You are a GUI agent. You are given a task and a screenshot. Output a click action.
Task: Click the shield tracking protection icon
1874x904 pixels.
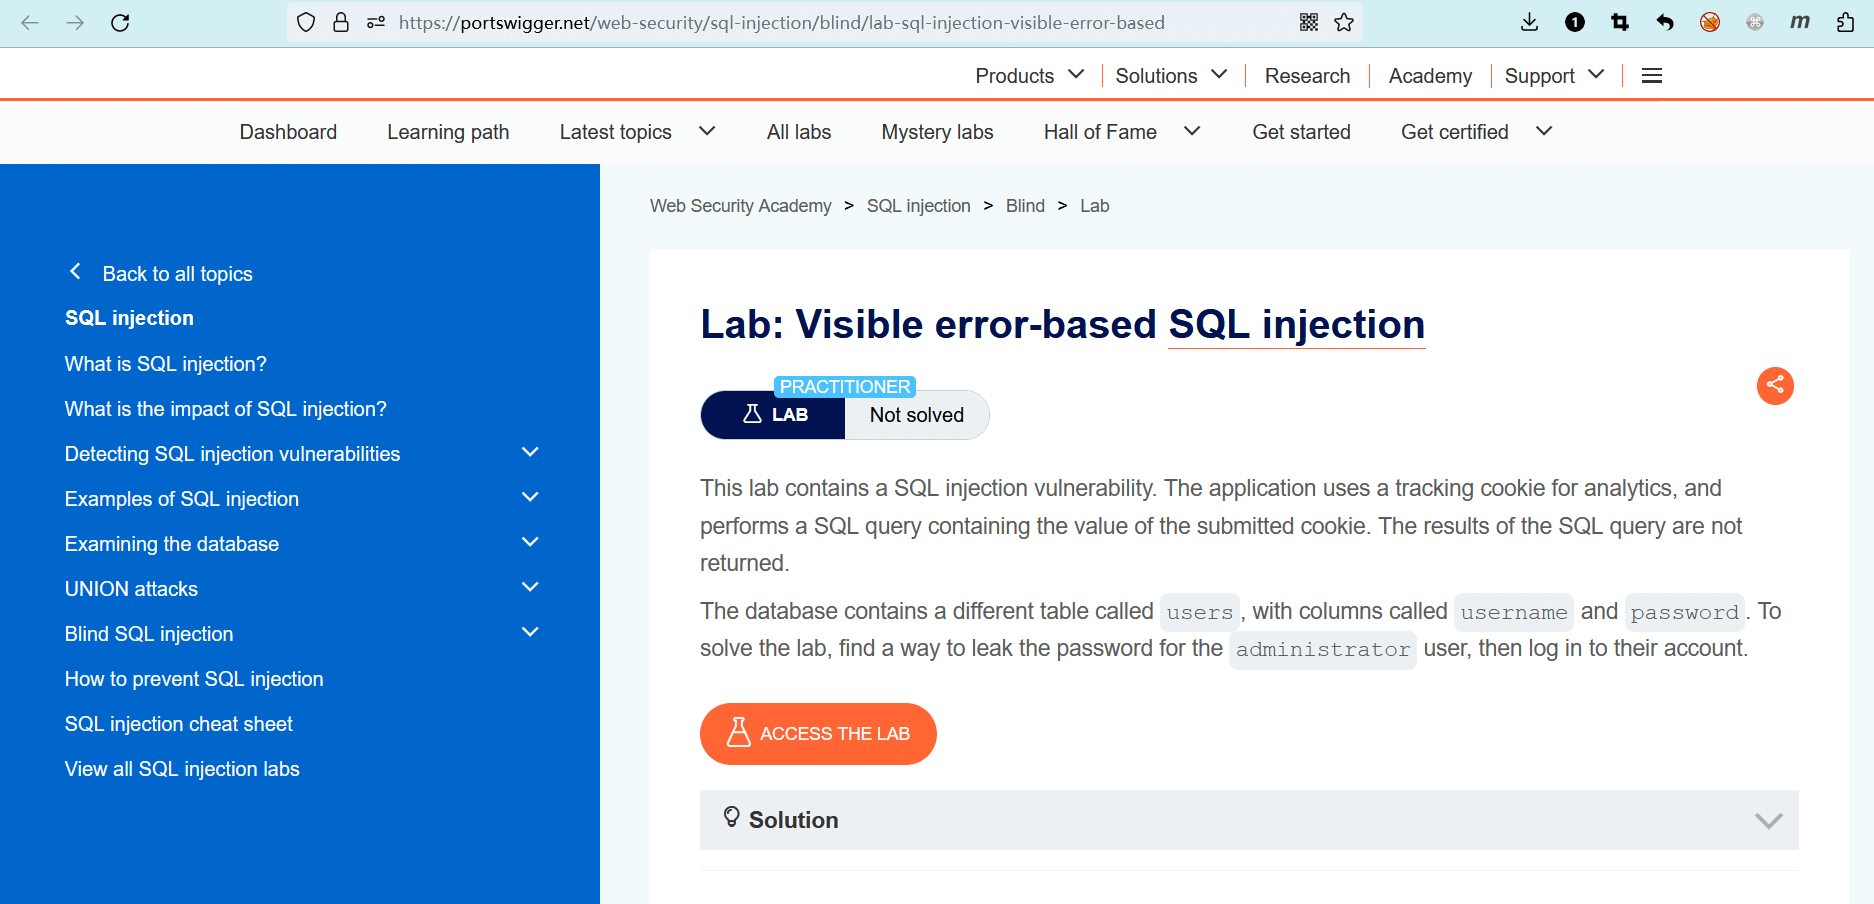(x=307, y=22)
